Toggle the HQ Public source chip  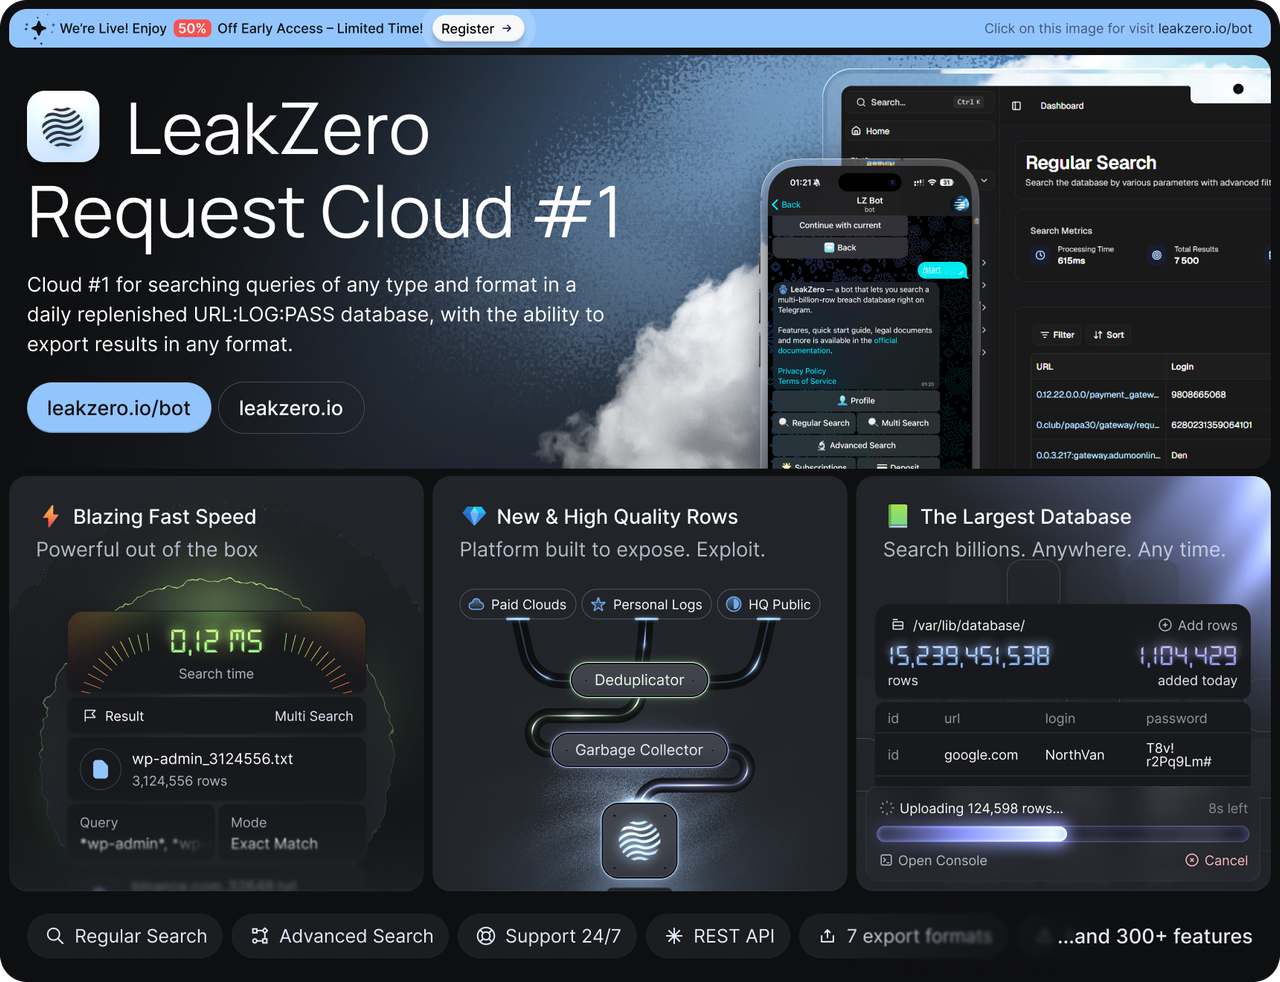[768, 604]
